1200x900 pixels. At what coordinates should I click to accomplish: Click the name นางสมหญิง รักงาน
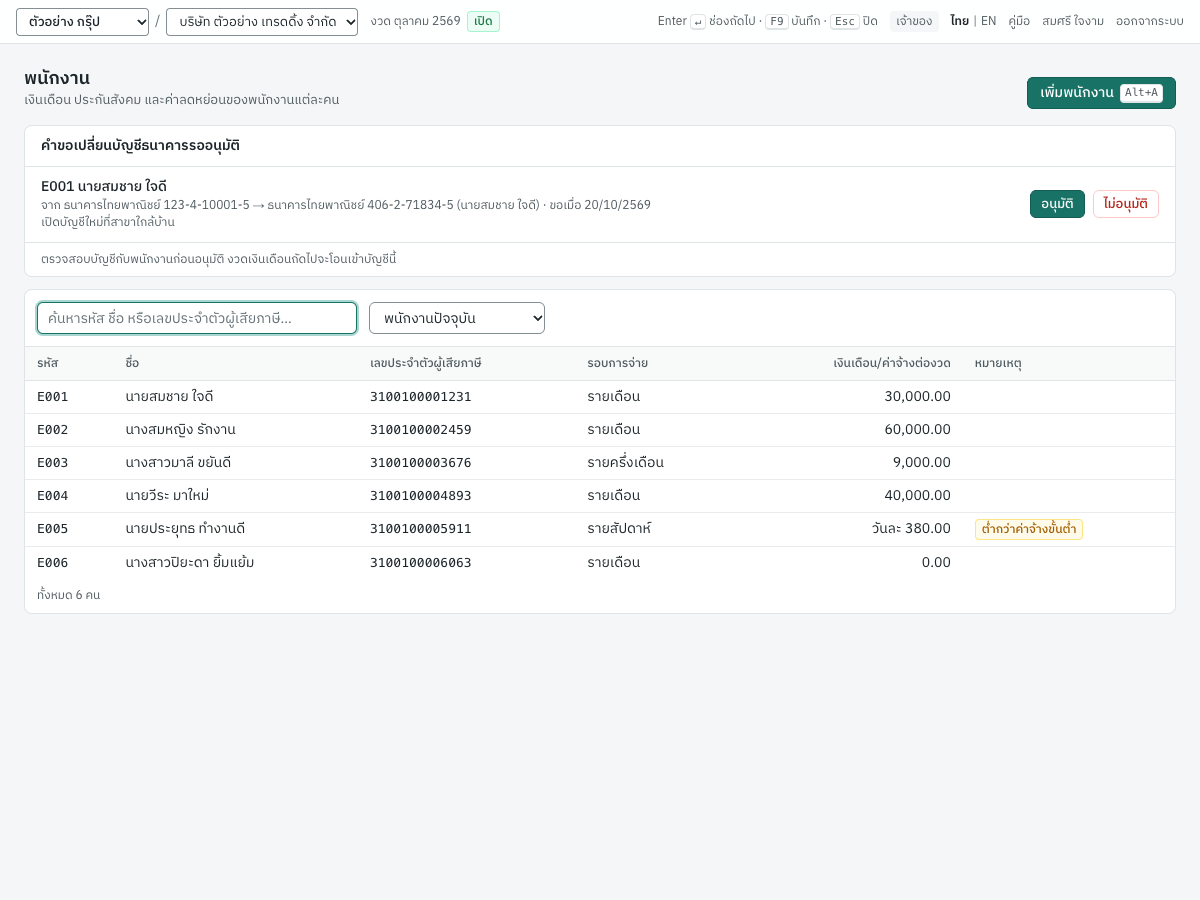coord(181,429)
